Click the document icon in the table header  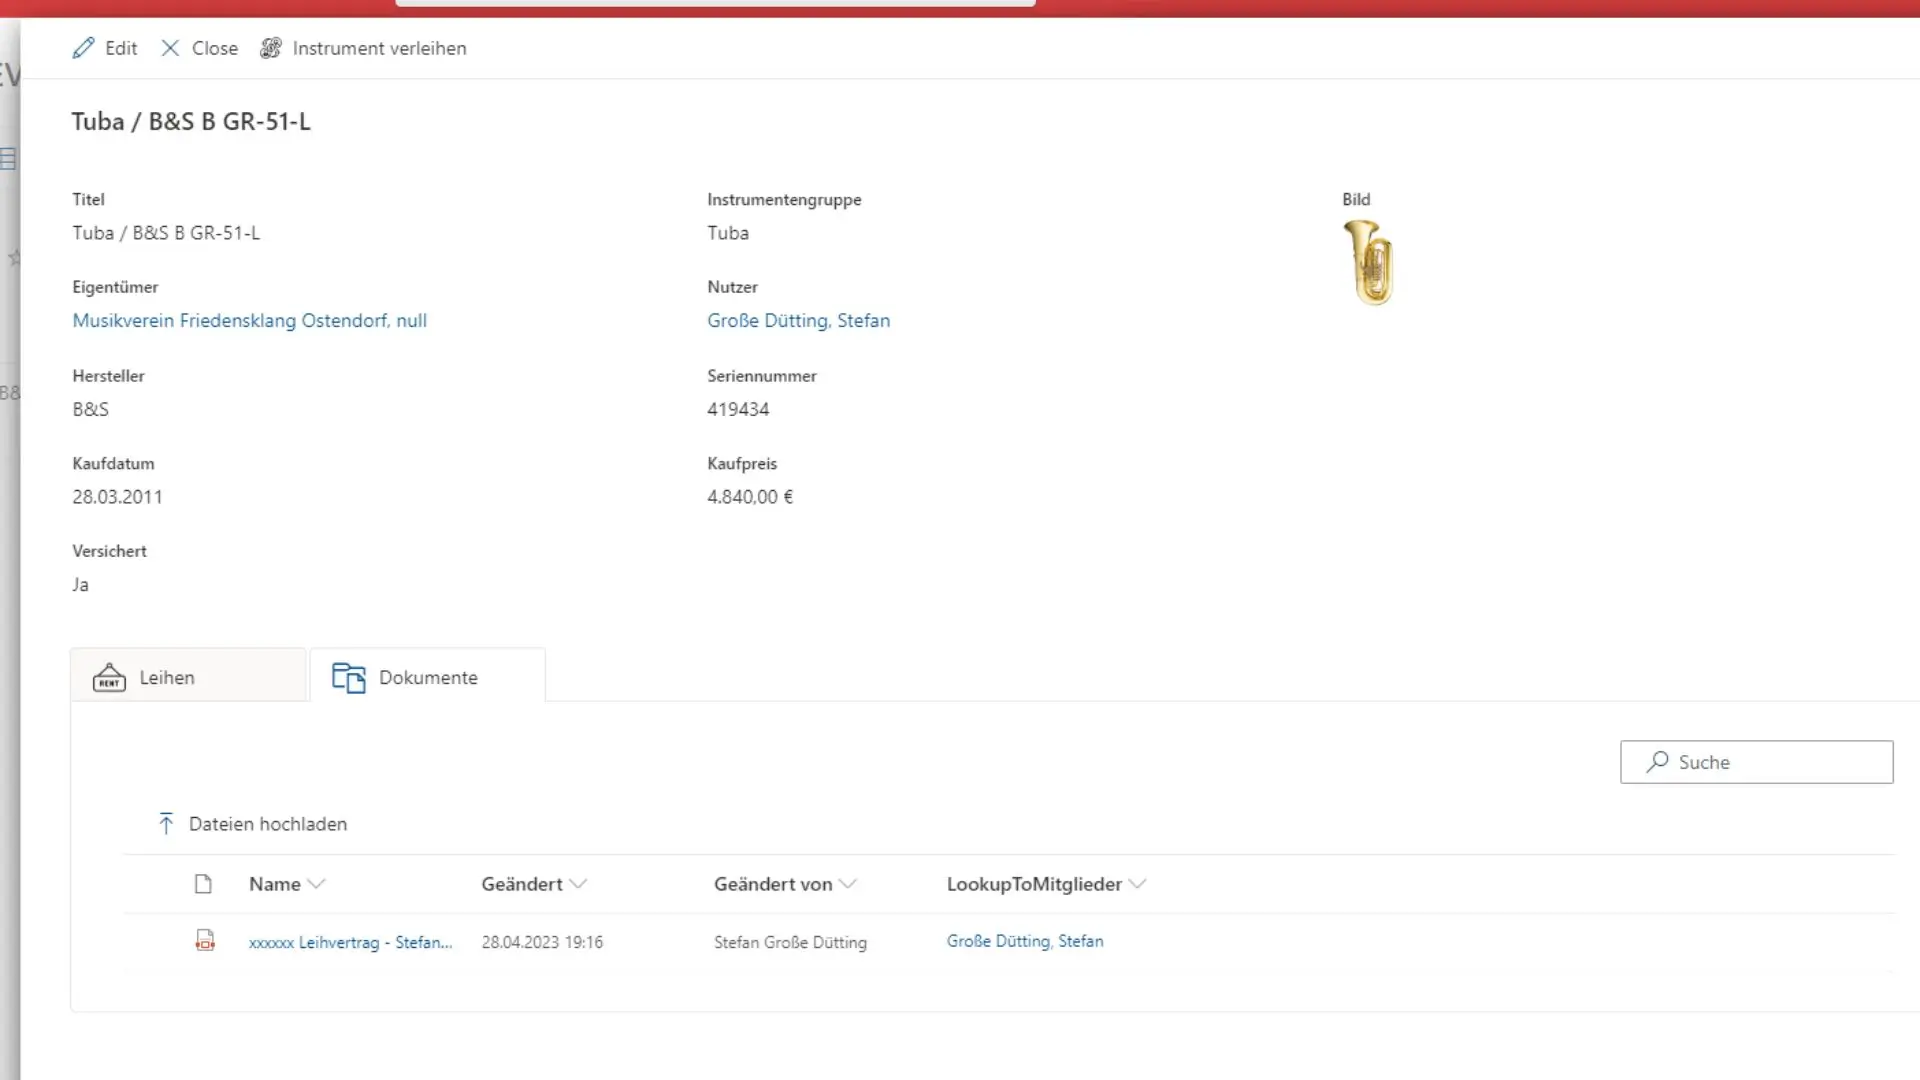[x=203, y=883]
